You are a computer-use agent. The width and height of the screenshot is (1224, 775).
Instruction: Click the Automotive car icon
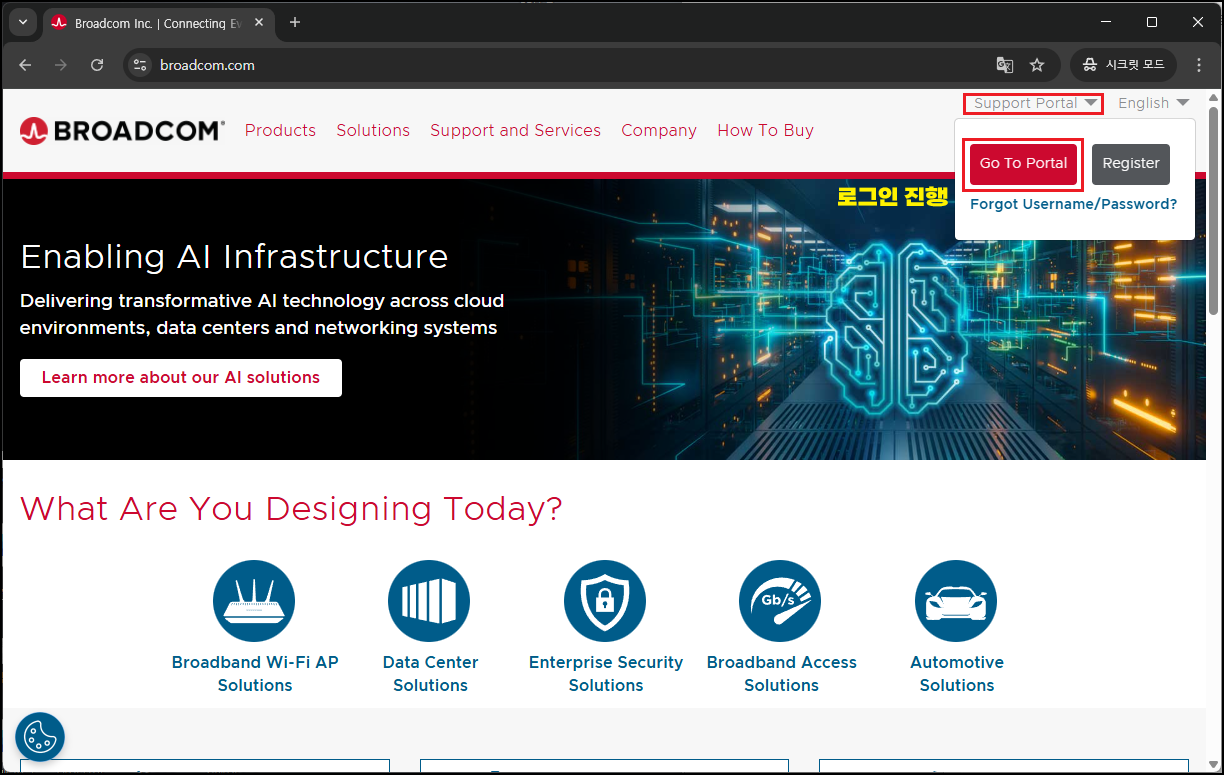click(x=956, y=601)
